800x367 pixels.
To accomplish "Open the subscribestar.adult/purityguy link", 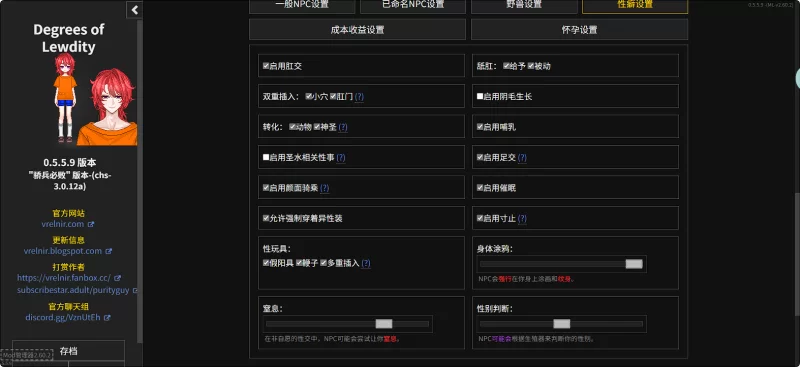I will (74, 290).
